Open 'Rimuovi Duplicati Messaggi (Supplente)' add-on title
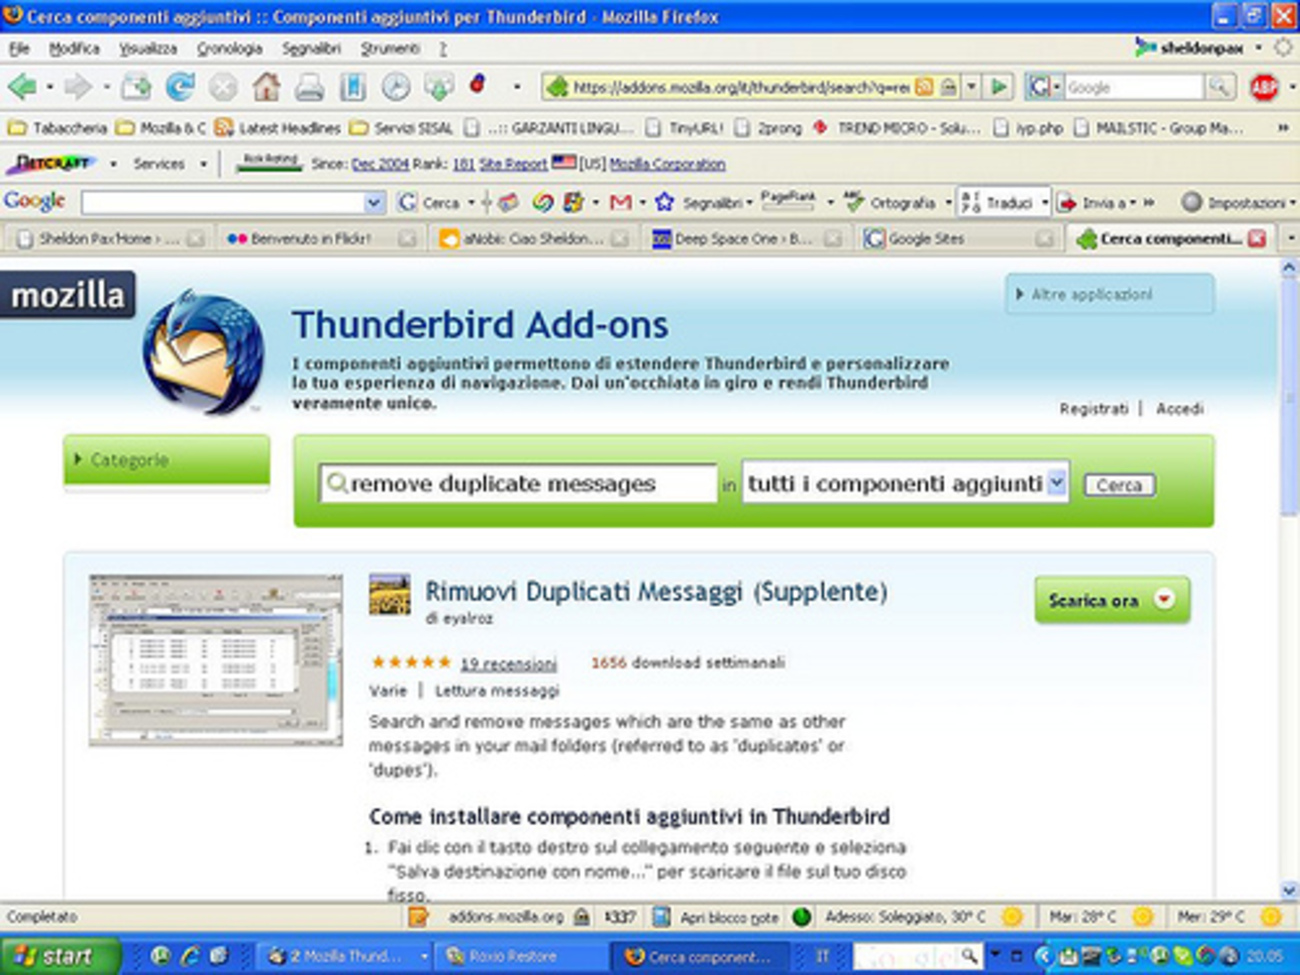 (x=656, y=591)
